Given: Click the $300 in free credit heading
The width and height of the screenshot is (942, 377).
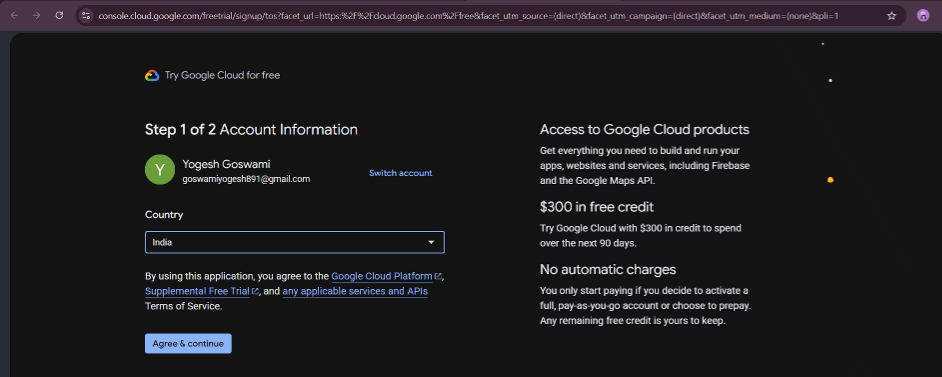Looking at the screenshot, I should [597, 207].
